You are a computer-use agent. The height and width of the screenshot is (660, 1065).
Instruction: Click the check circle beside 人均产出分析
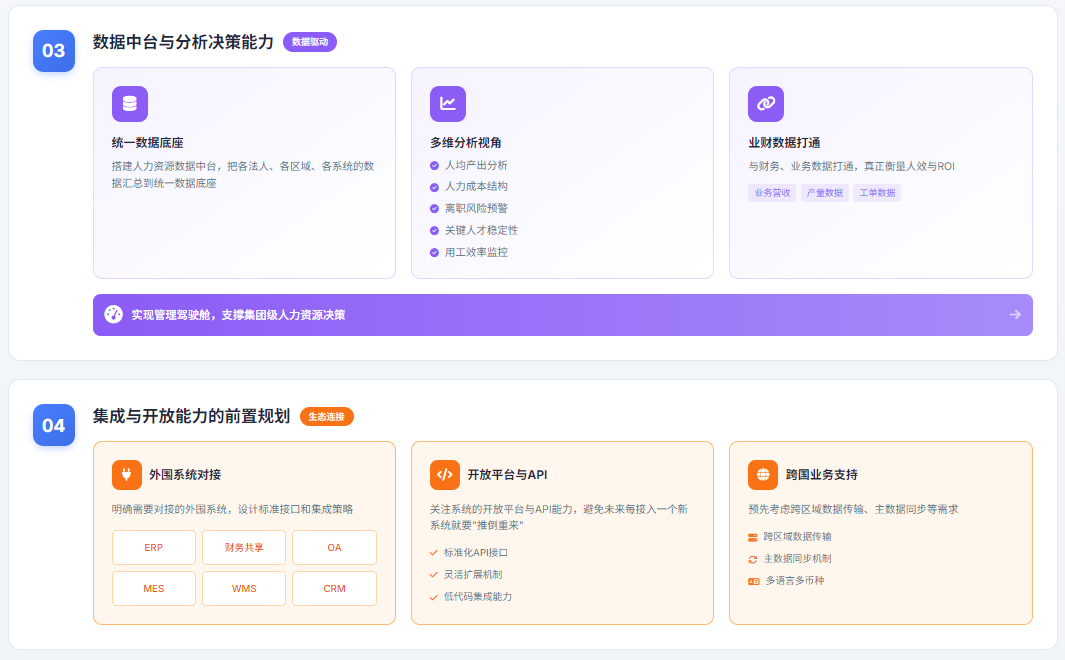[x=434, y=165]
